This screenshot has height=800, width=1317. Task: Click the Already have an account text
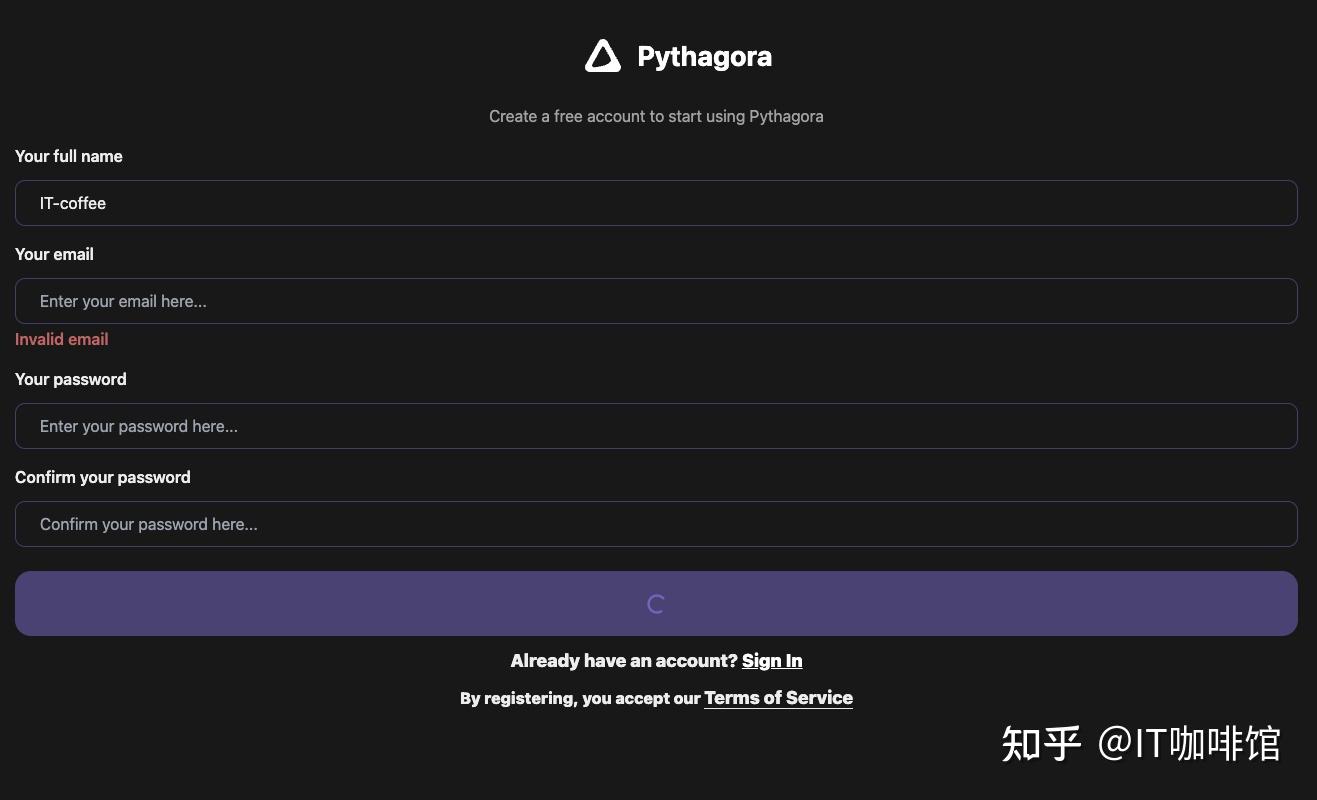(x=623, y=660)
